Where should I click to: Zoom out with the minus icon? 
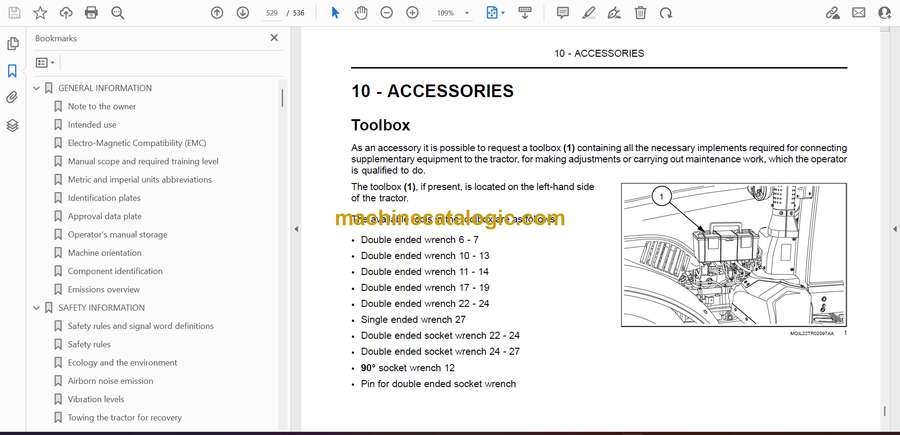386,13
